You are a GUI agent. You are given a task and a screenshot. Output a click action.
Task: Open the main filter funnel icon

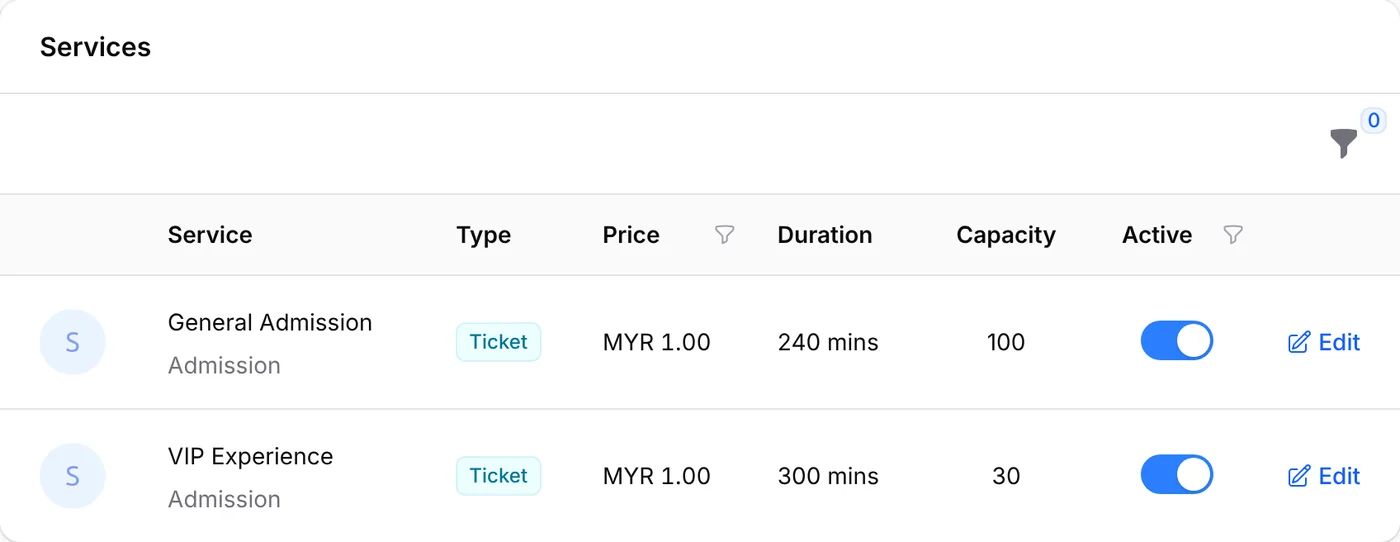(1344, 144)
